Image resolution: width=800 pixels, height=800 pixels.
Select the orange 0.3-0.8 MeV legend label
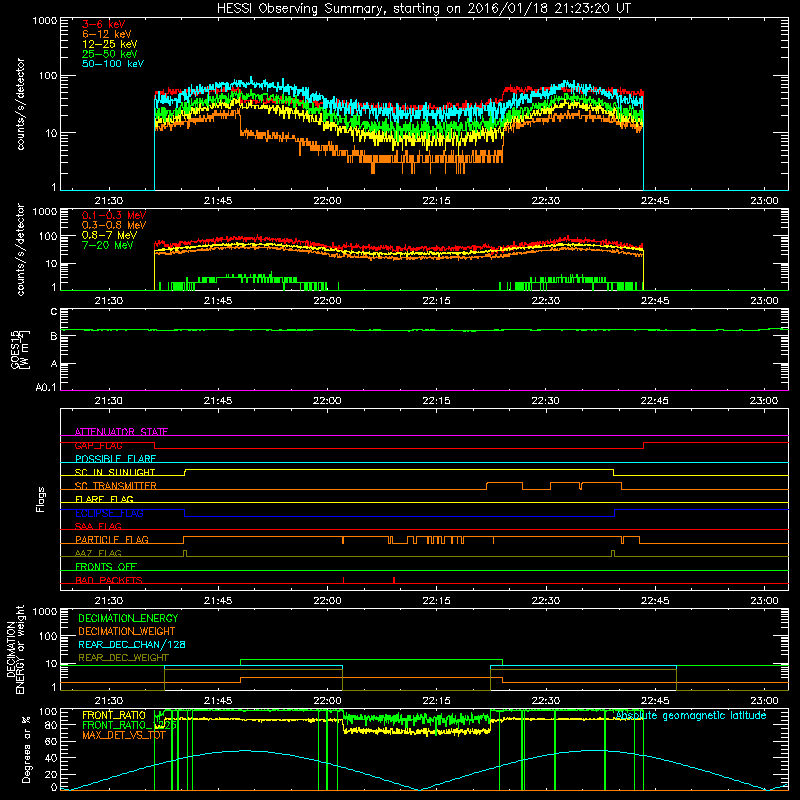coord(114,225)
